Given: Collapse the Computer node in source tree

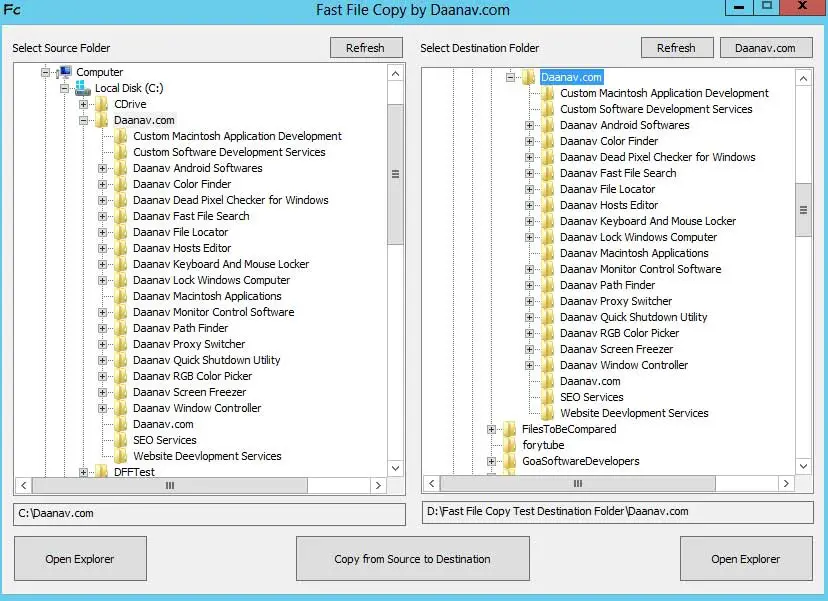Looking at the screenshot, I should 45,72.
